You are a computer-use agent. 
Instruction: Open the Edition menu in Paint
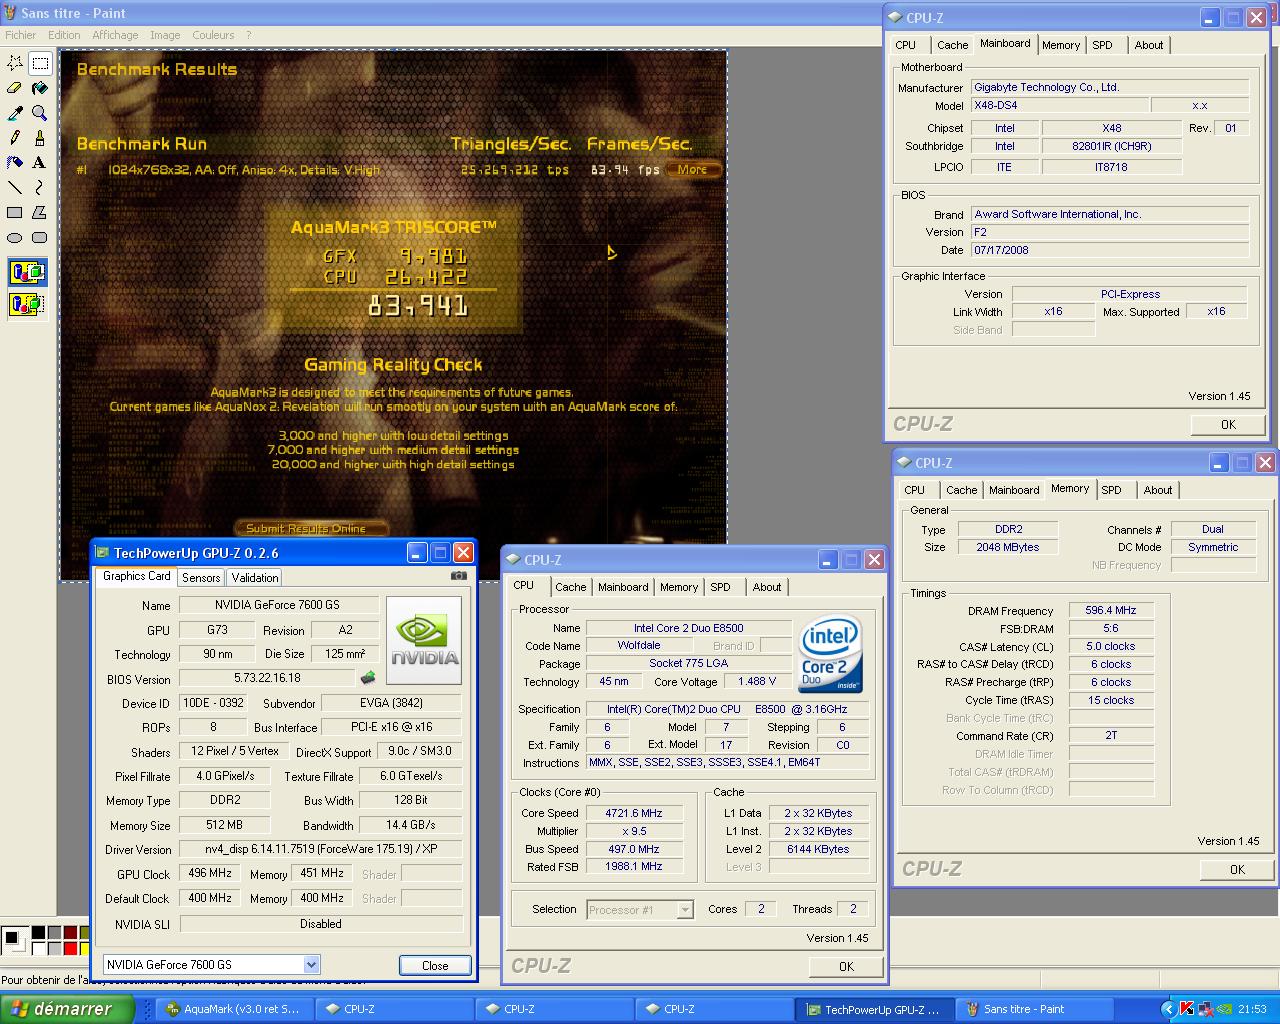coord(64,35)
